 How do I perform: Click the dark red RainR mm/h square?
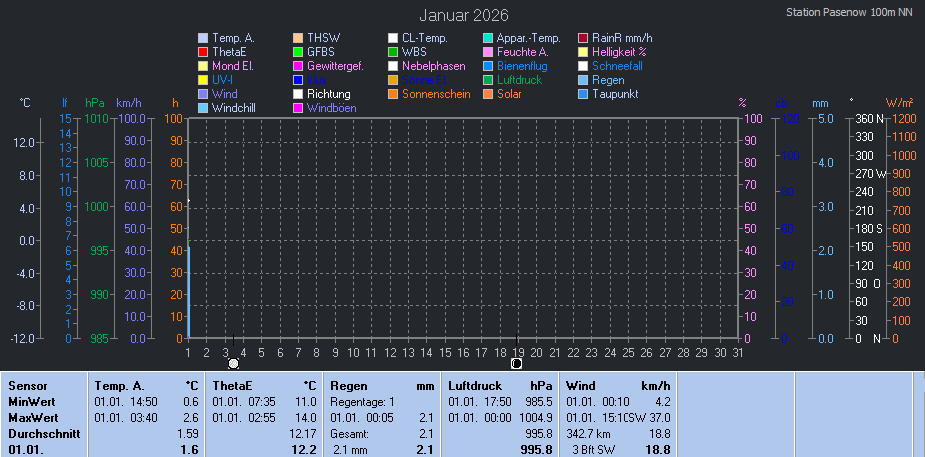click(x=583, y=38)
